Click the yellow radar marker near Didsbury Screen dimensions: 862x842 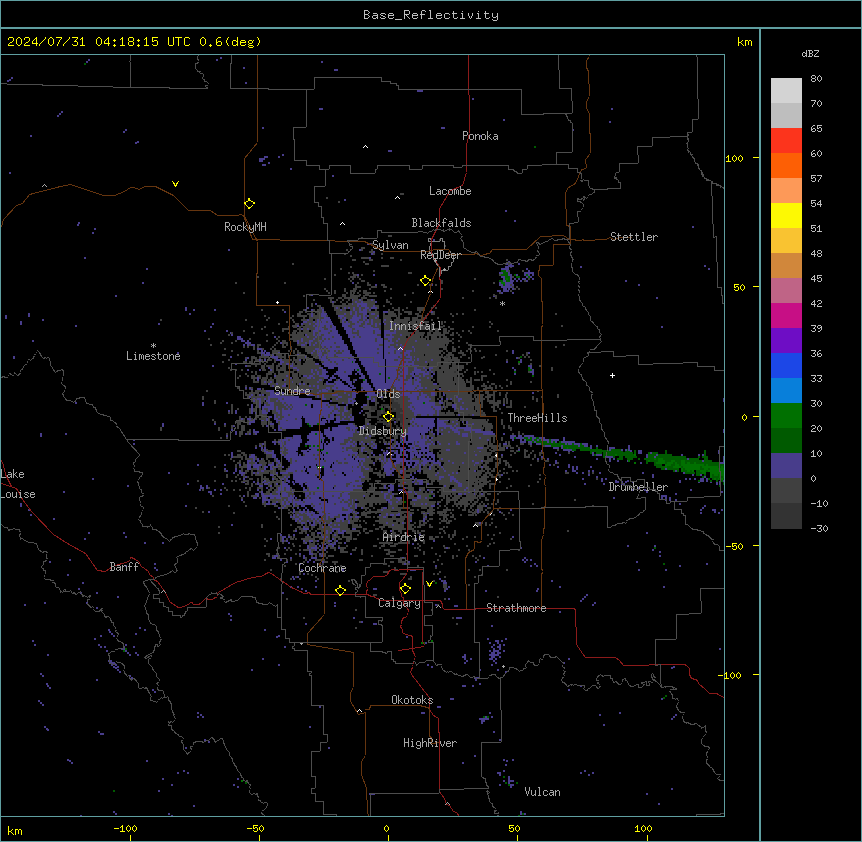[388, 417]
